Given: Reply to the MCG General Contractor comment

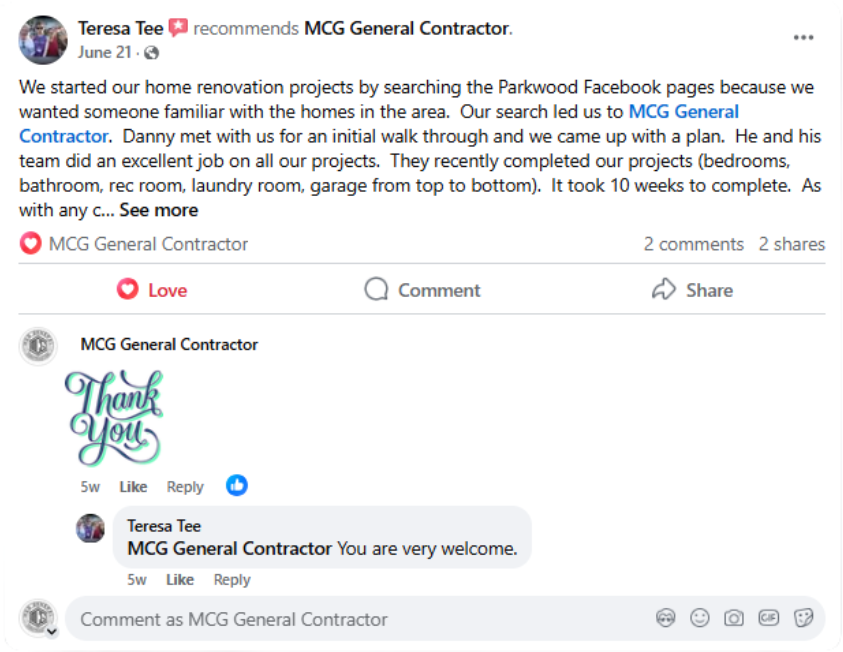Looking at the screenshot, I should coord(185,487).
